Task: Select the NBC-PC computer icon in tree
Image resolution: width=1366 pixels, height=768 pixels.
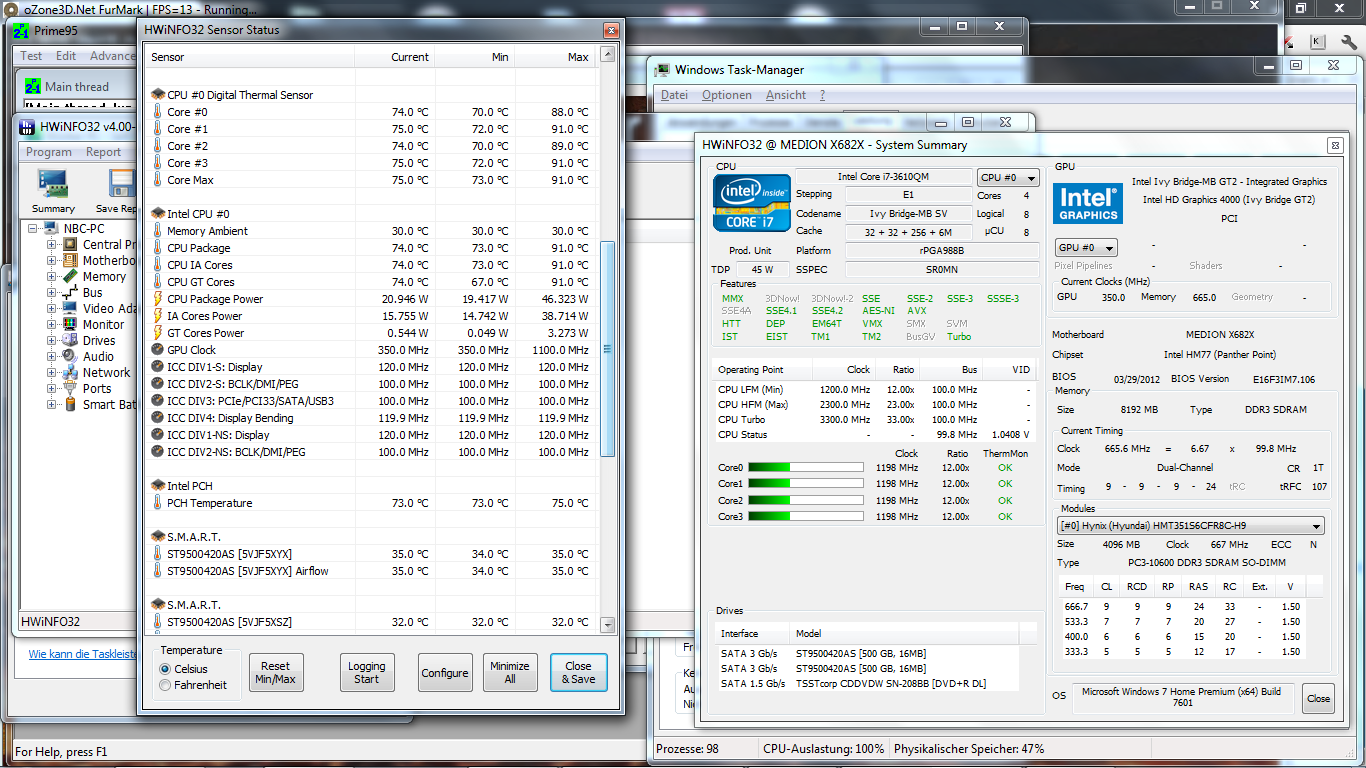Action: pyautogui.click(x=52, y=228)
